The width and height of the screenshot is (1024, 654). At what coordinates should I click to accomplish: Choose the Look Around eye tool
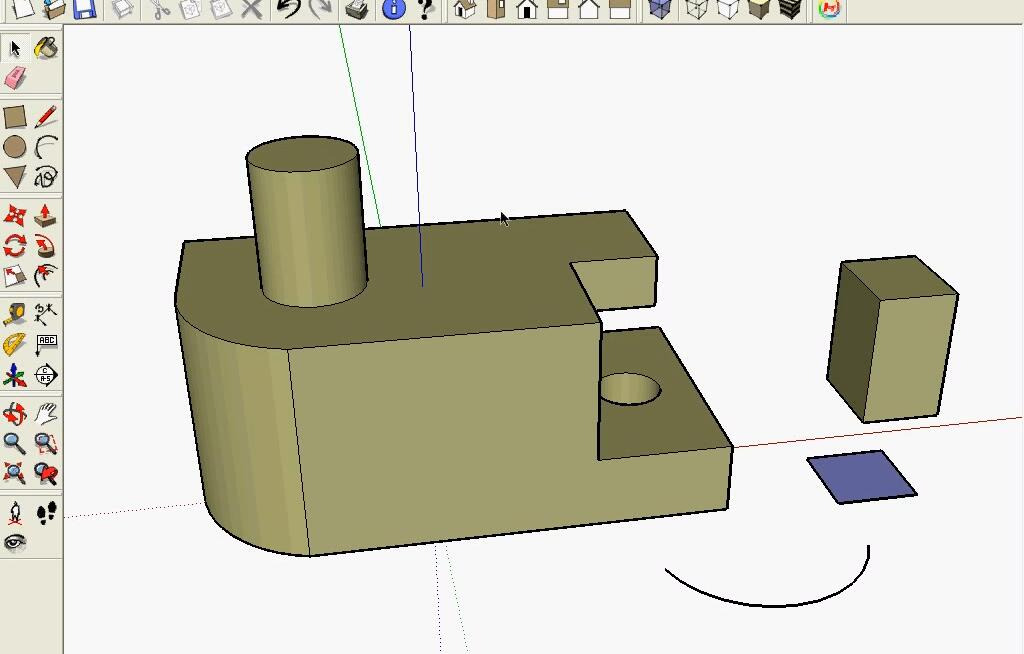tap(15, 542)
